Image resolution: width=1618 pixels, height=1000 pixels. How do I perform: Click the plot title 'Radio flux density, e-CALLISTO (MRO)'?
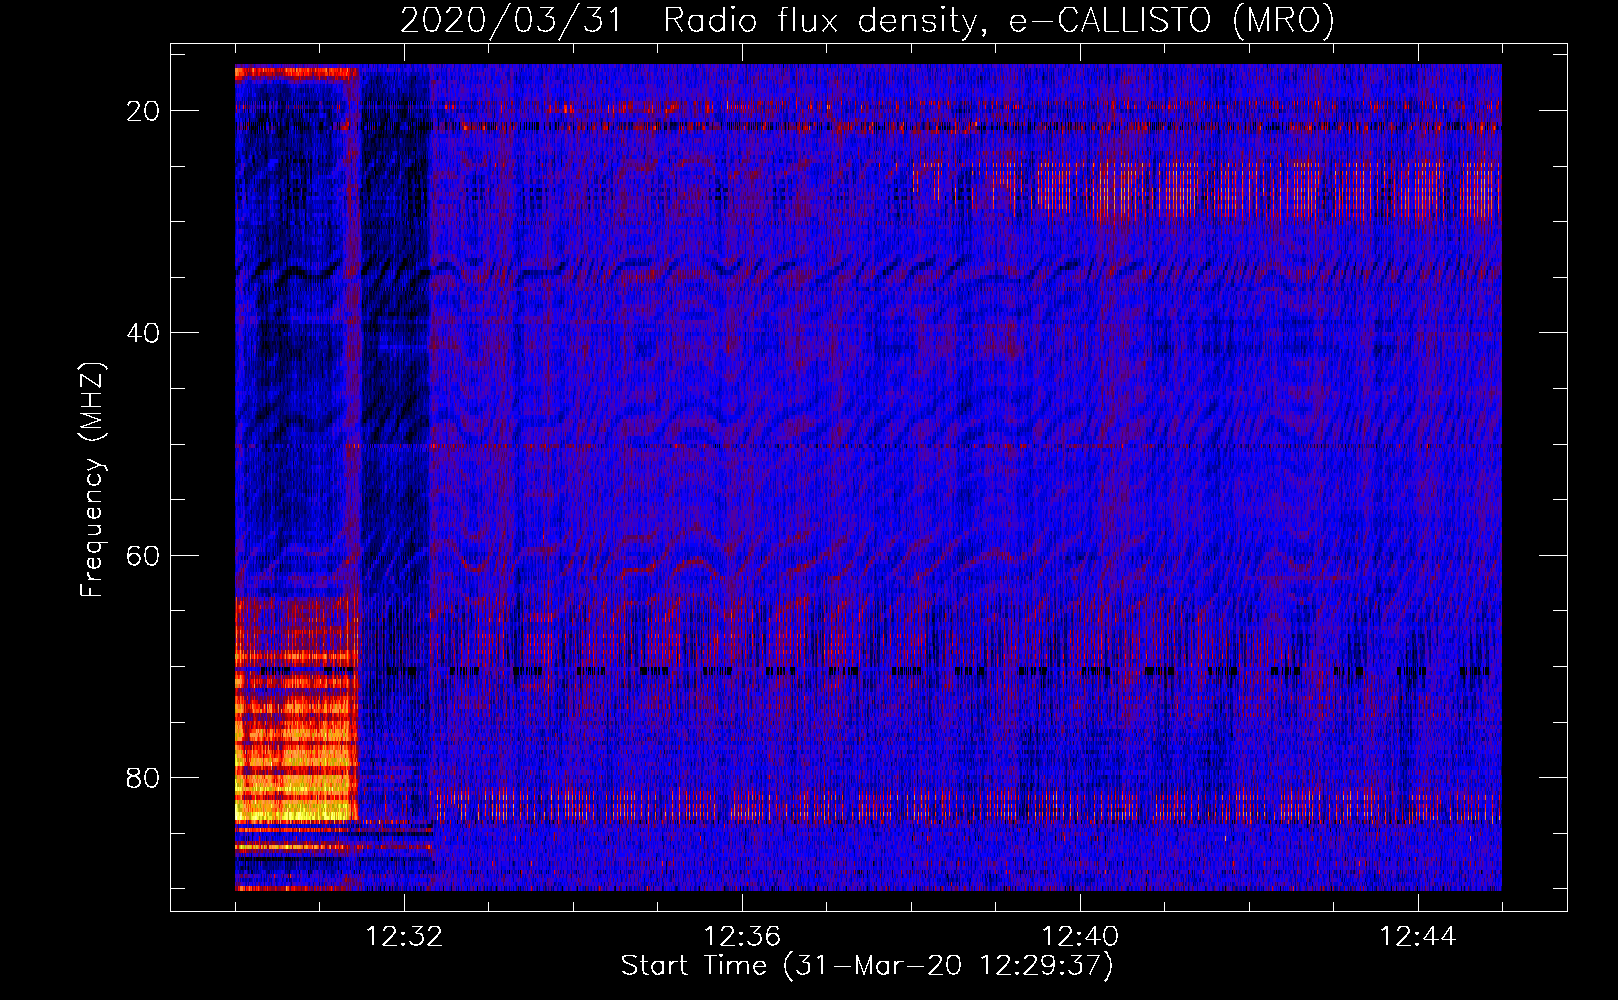pyautogui.click(x=999, y=20)
